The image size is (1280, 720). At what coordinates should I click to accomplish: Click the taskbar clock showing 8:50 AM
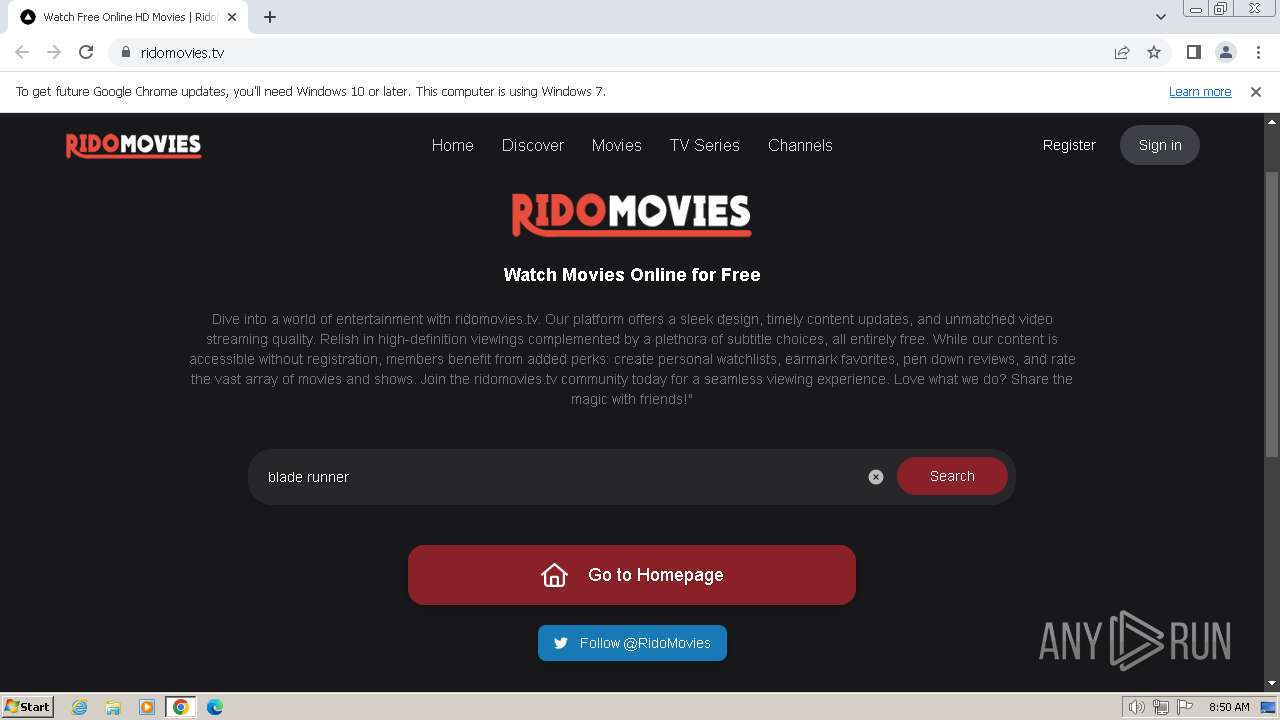[1229, 707]
